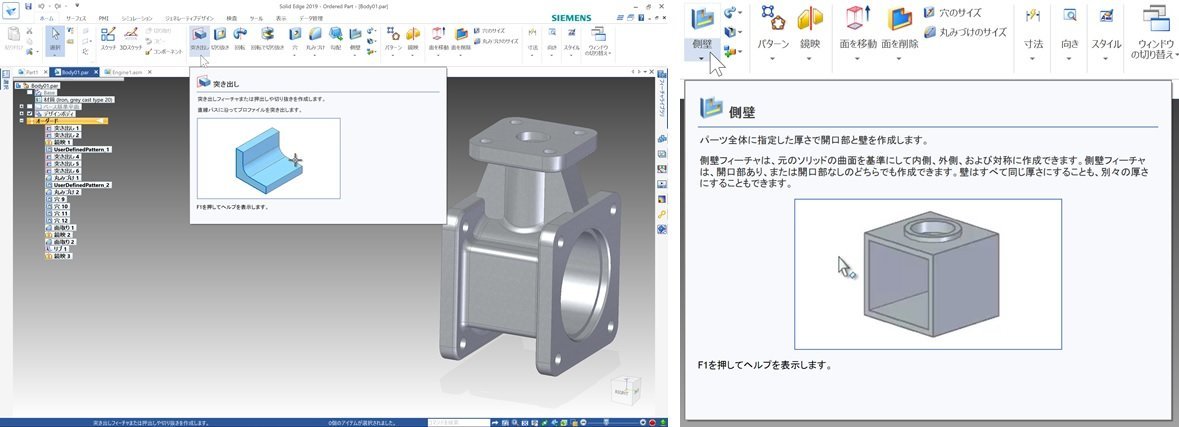This screenshot has height=427, width=1179.
Task: Open the 3Dスケッチ tool
Action: (x=131, y=39)
